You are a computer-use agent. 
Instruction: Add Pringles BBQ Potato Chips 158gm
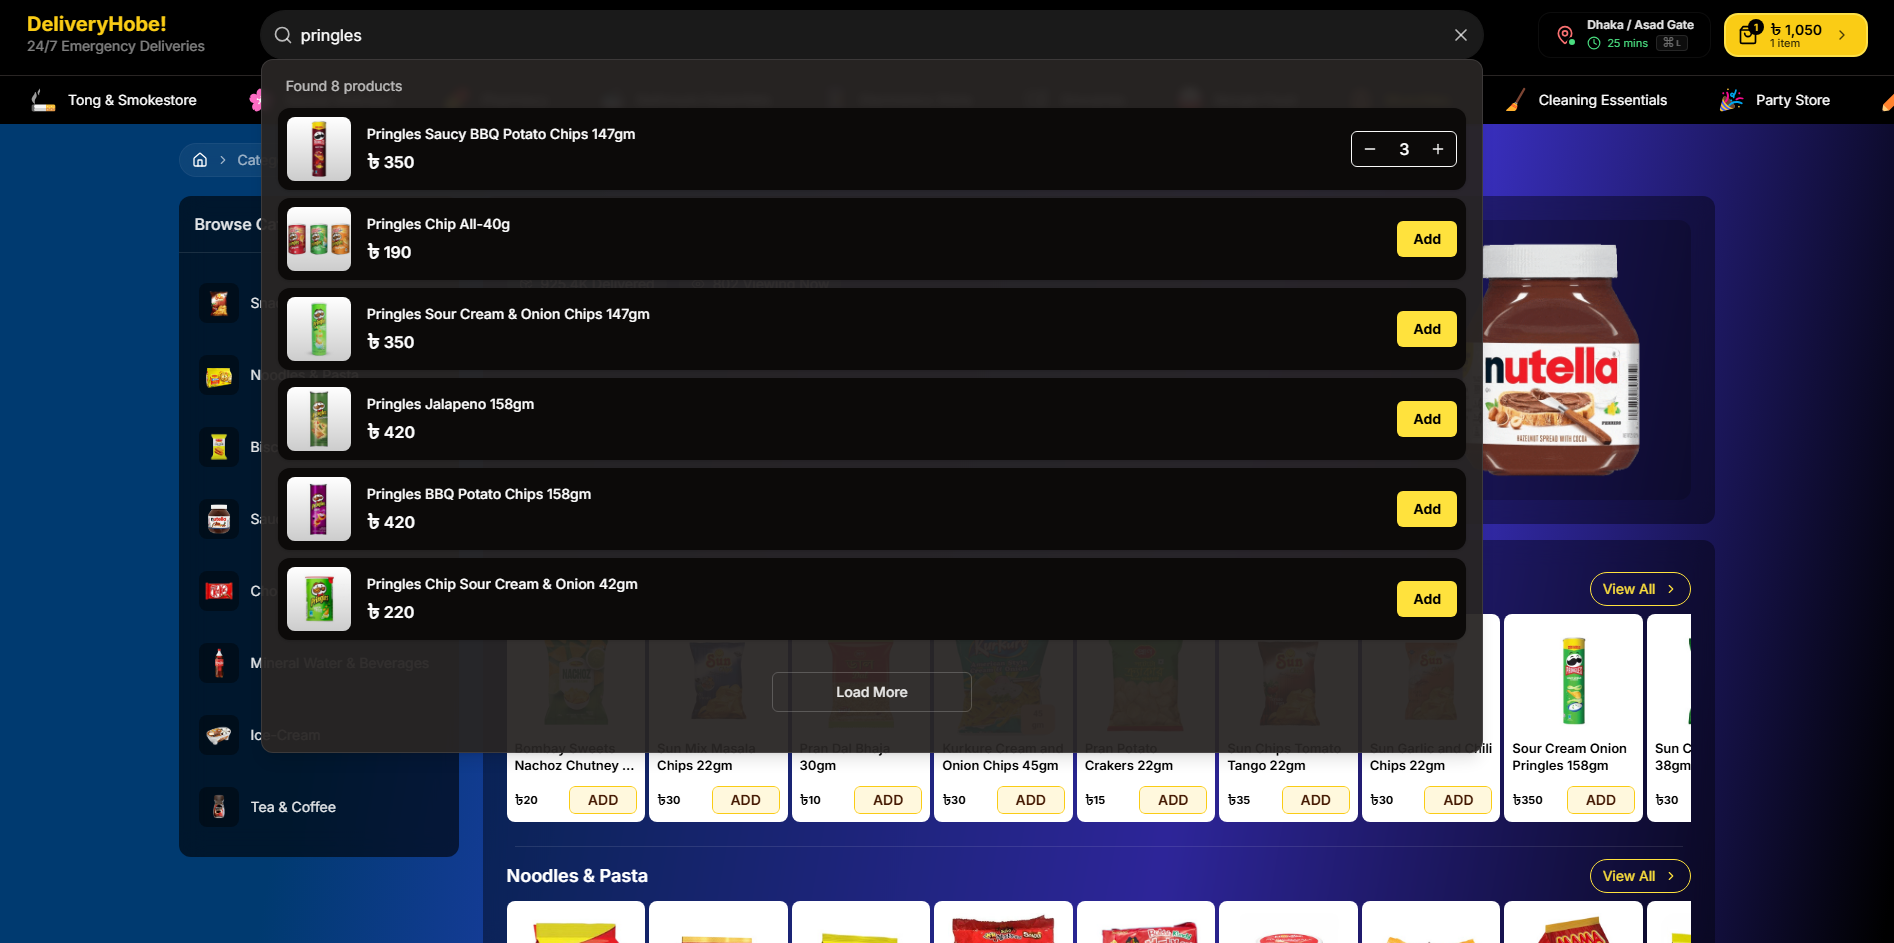tap(1427, 509)
